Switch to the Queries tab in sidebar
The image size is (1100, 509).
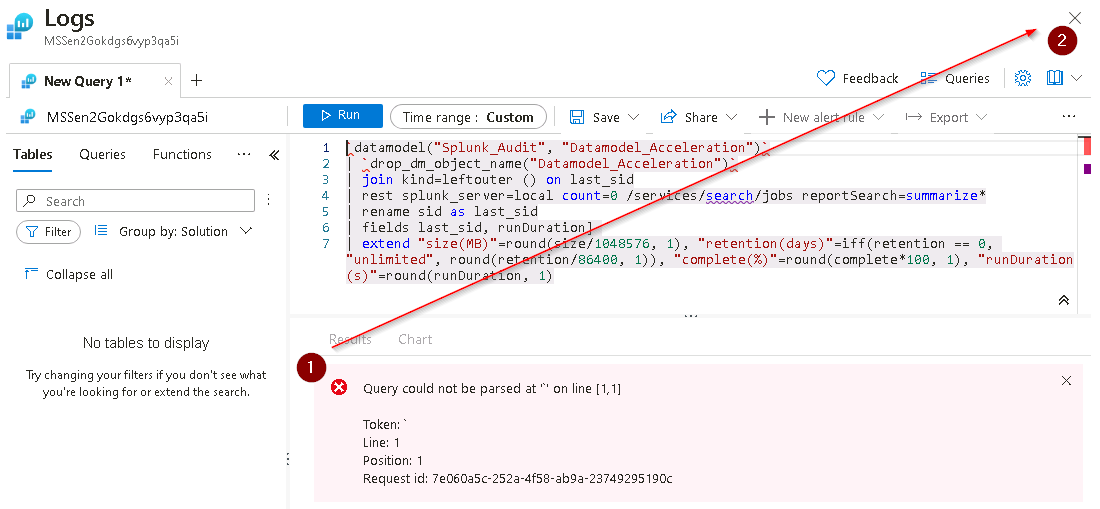click(102, 154)
